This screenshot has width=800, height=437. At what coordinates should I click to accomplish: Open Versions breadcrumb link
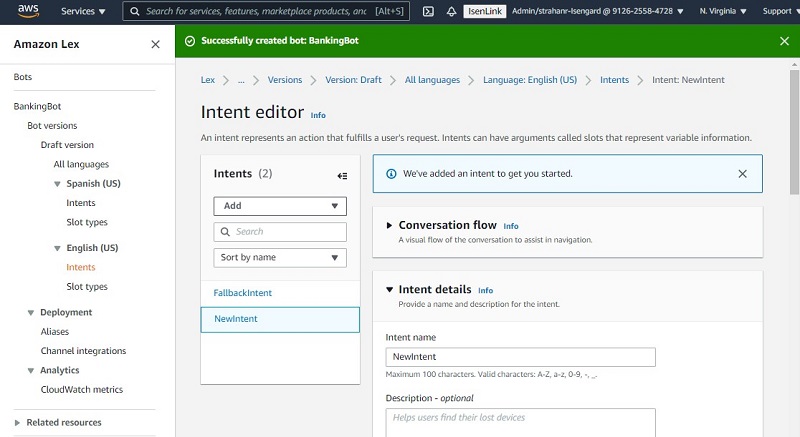(x=285, y=80)
